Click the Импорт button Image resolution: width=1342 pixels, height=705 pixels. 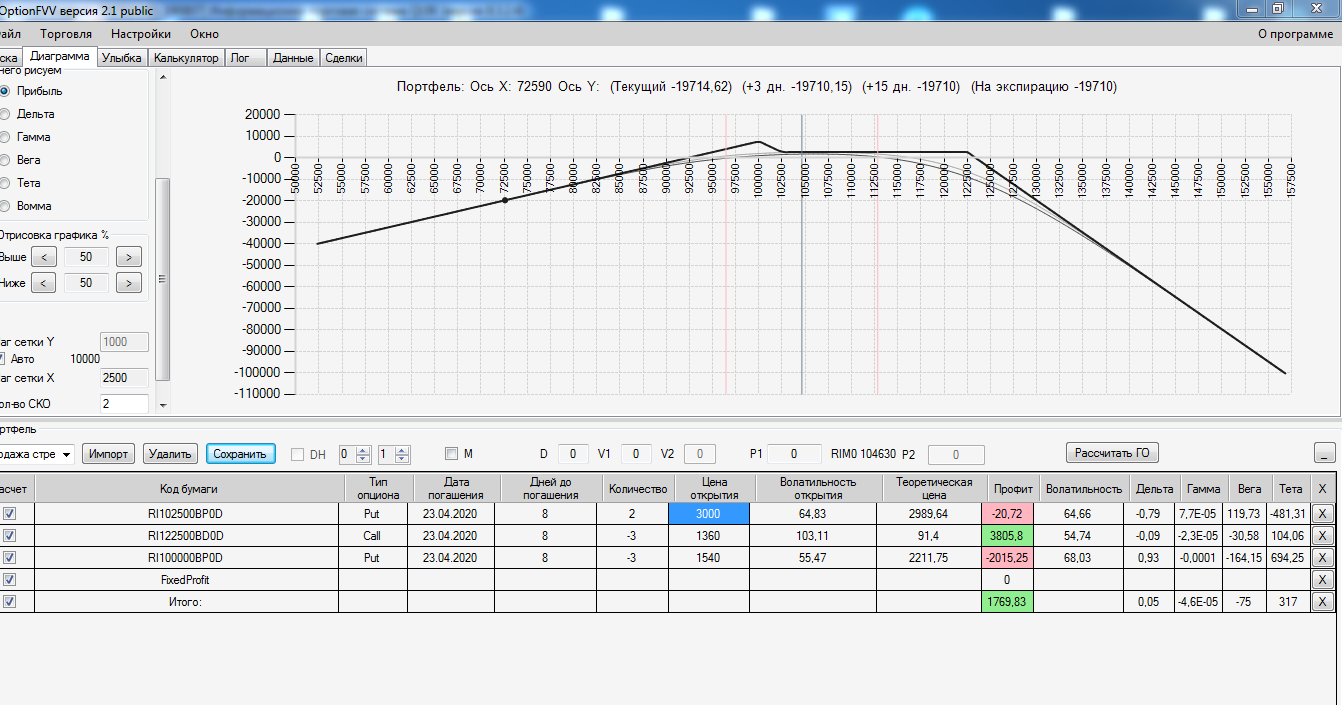click(108, 454)
